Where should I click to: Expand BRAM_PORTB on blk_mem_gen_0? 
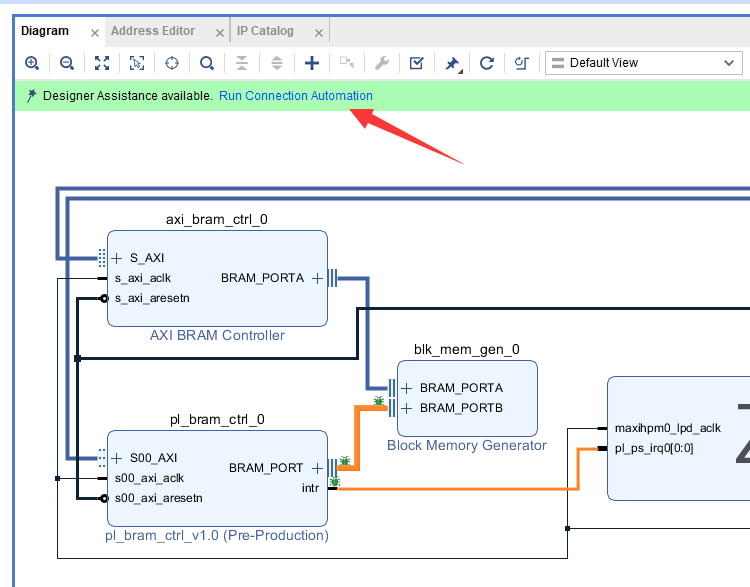(407, 408)
